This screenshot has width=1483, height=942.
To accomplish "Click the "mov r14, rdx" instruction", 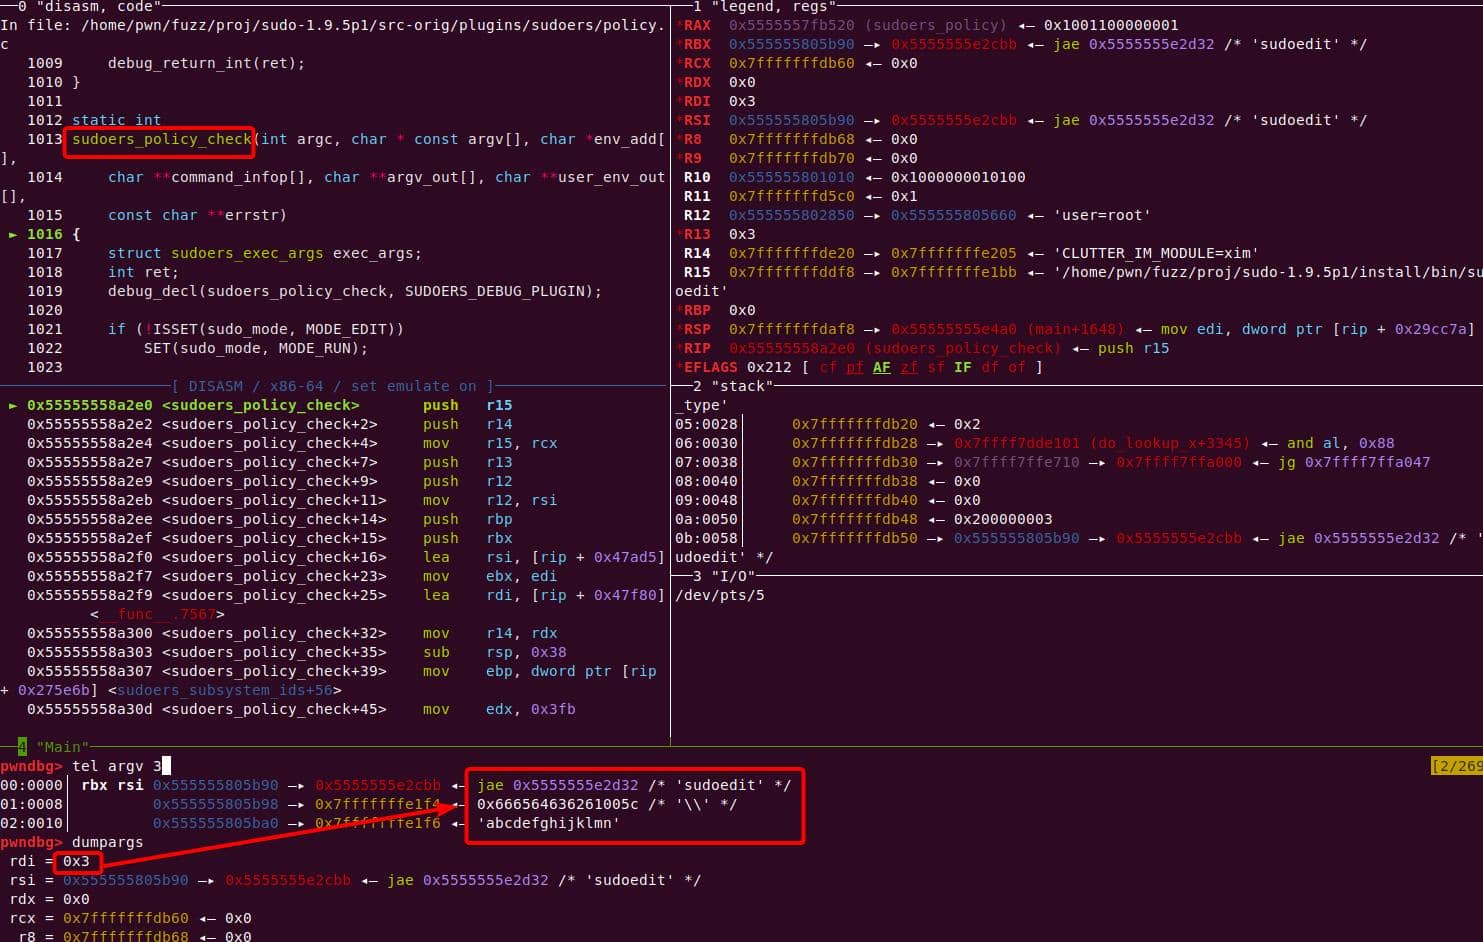I will 490,633.
